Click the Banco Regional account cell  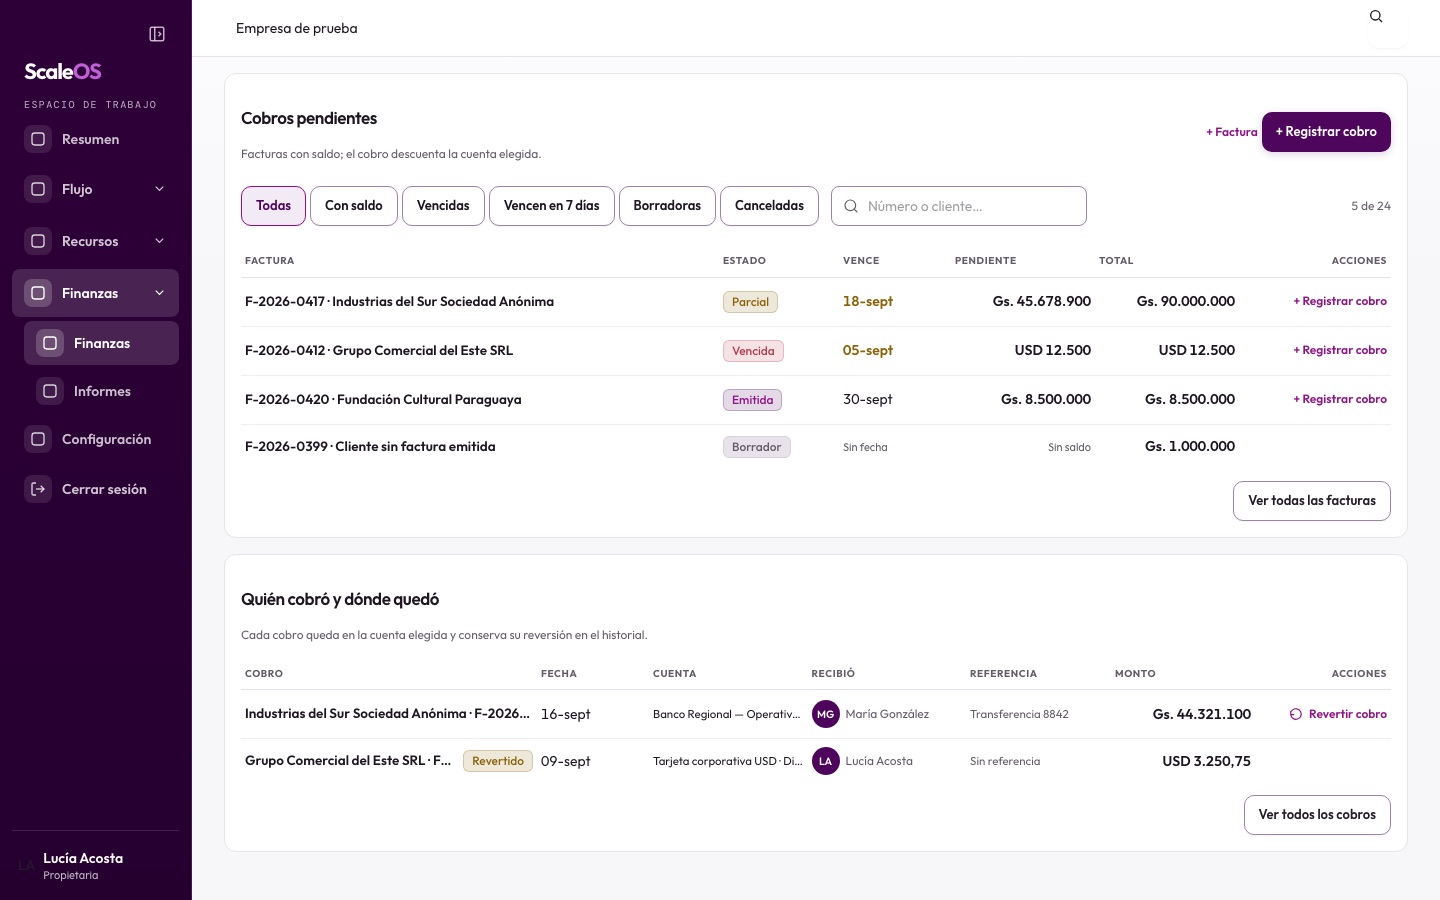pos(727,714)
